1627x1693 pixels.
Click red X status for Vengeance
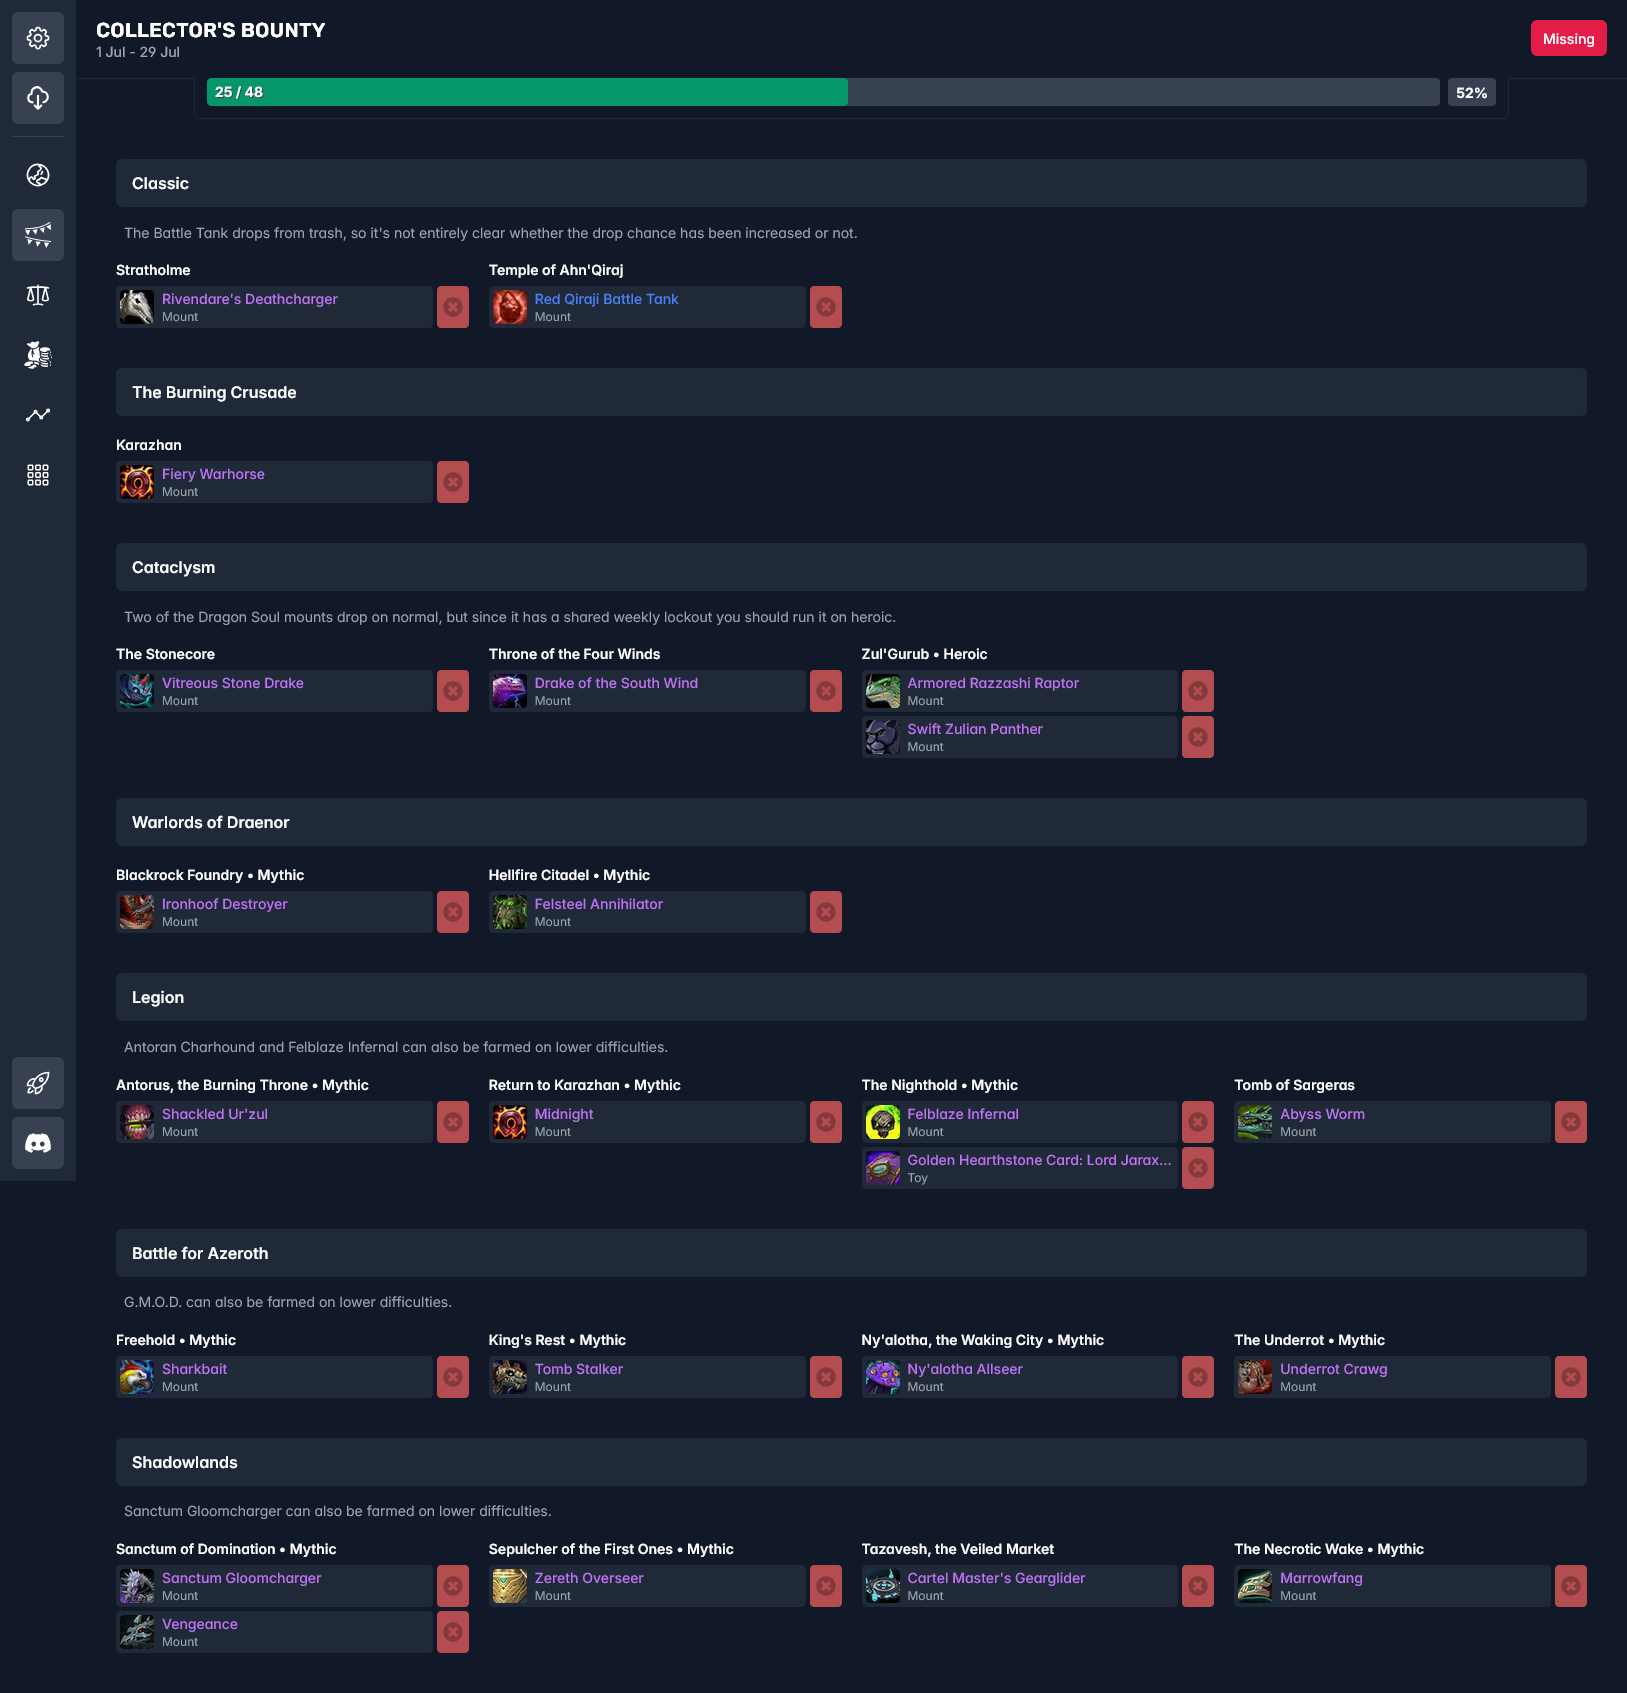tap(453, 1632)
